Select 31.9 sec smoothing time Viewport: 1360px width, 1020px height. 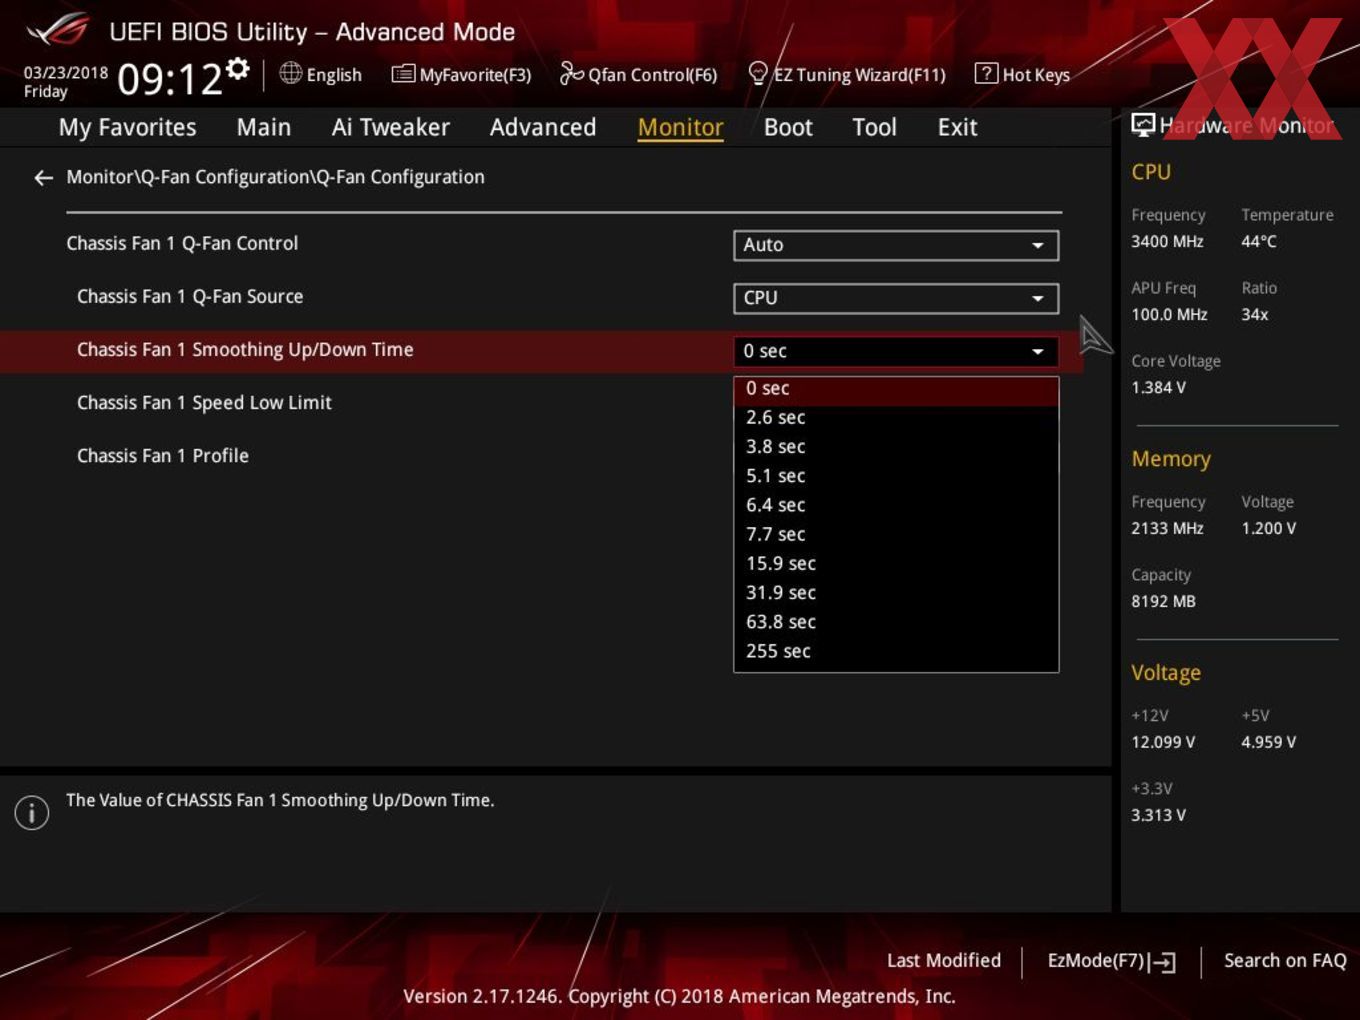[x=896, y=593]
